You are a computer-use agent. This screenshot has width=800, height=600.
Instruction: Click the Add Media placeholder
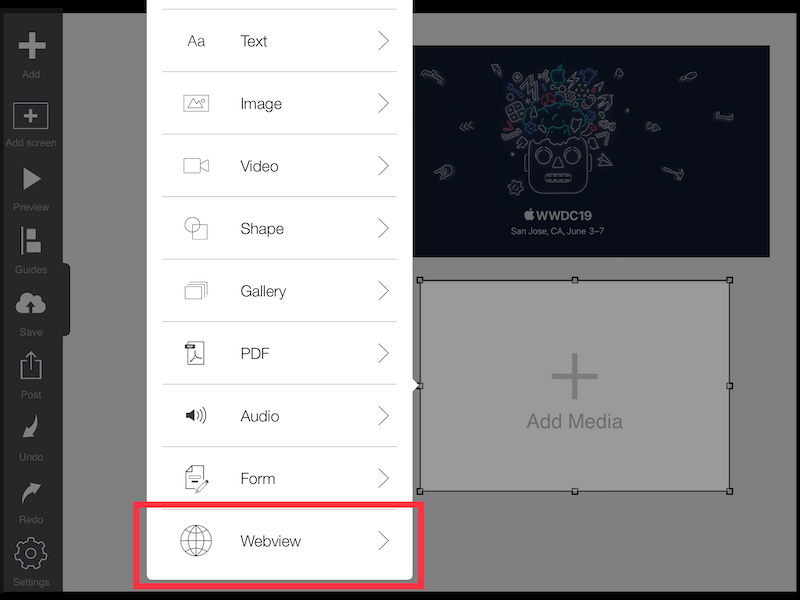point(574,386)
